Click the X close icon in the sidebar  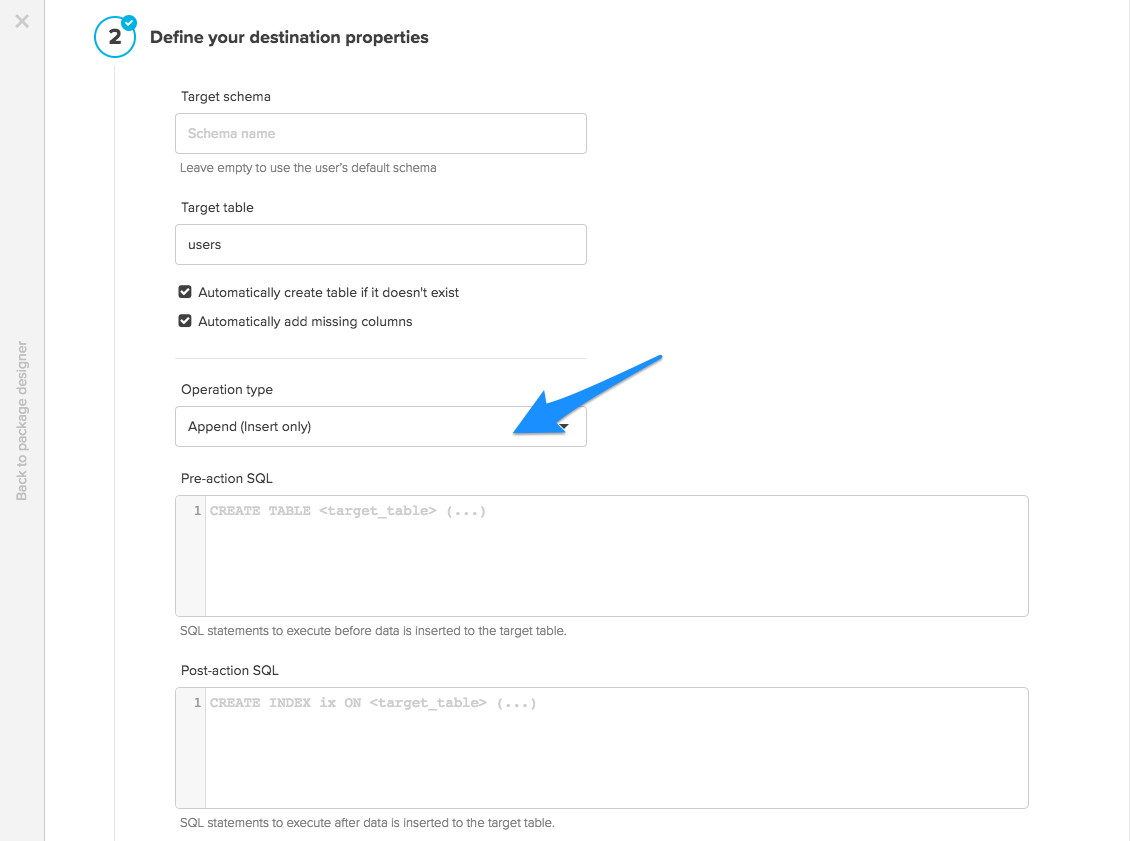point(22,21)
